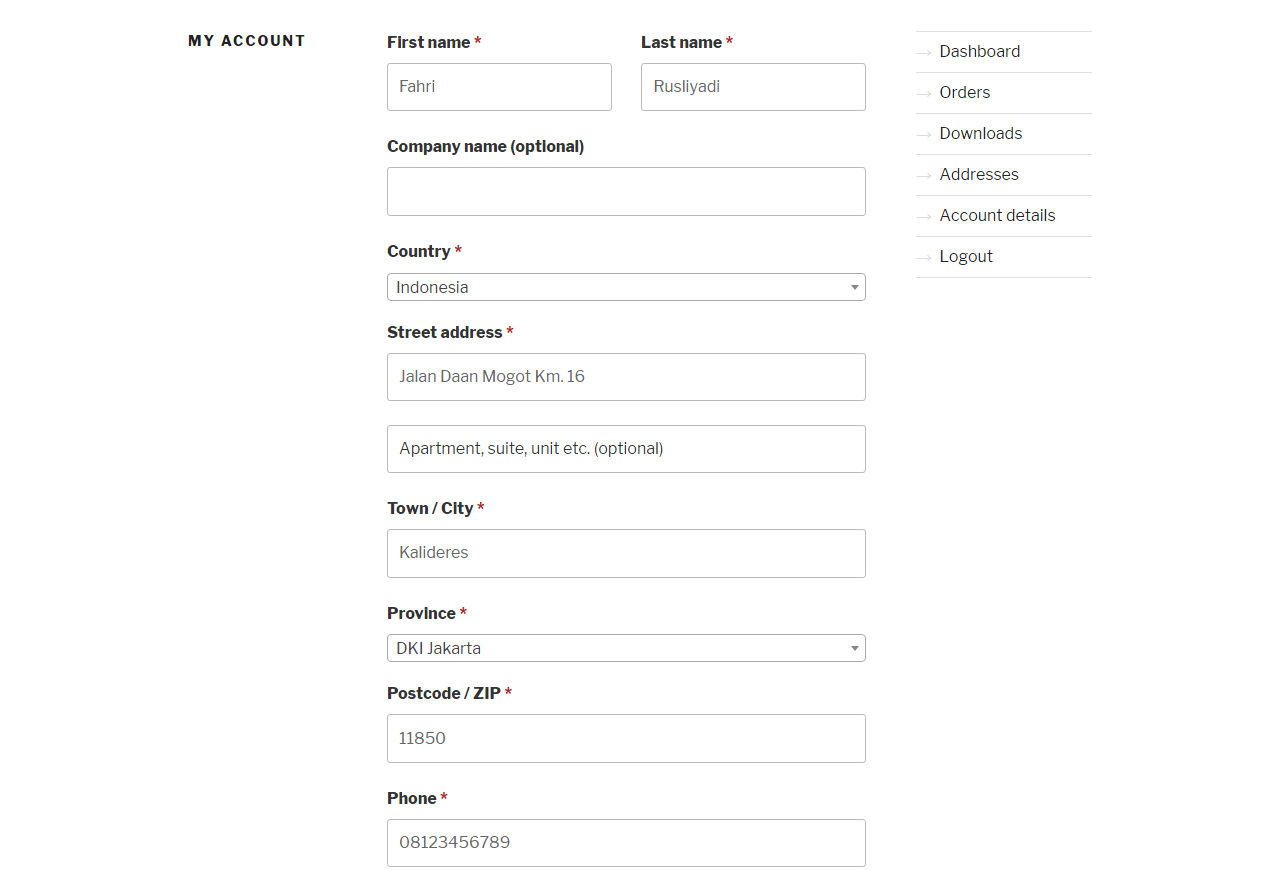
Task: Click into the Last name field
Action: coord(753,87)
